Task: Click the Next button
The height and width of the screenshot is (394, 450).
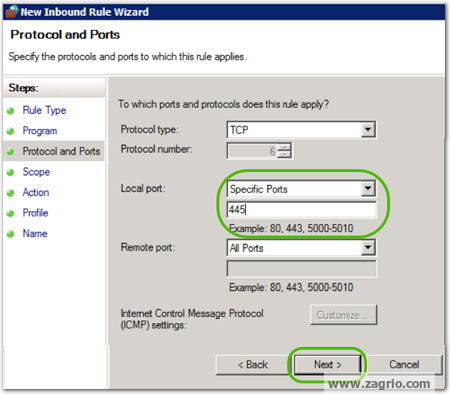Action: [x=327, y=365]
